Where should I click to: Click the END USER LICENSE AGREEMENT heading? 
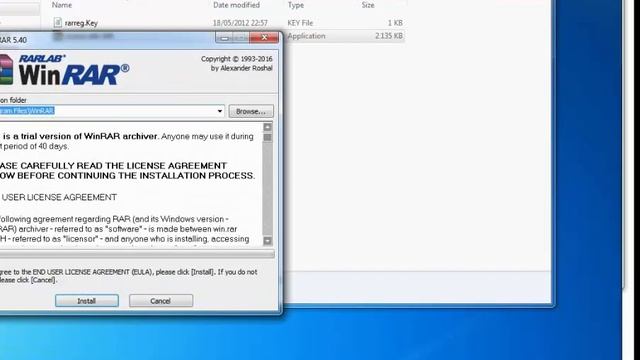point(59,197)
